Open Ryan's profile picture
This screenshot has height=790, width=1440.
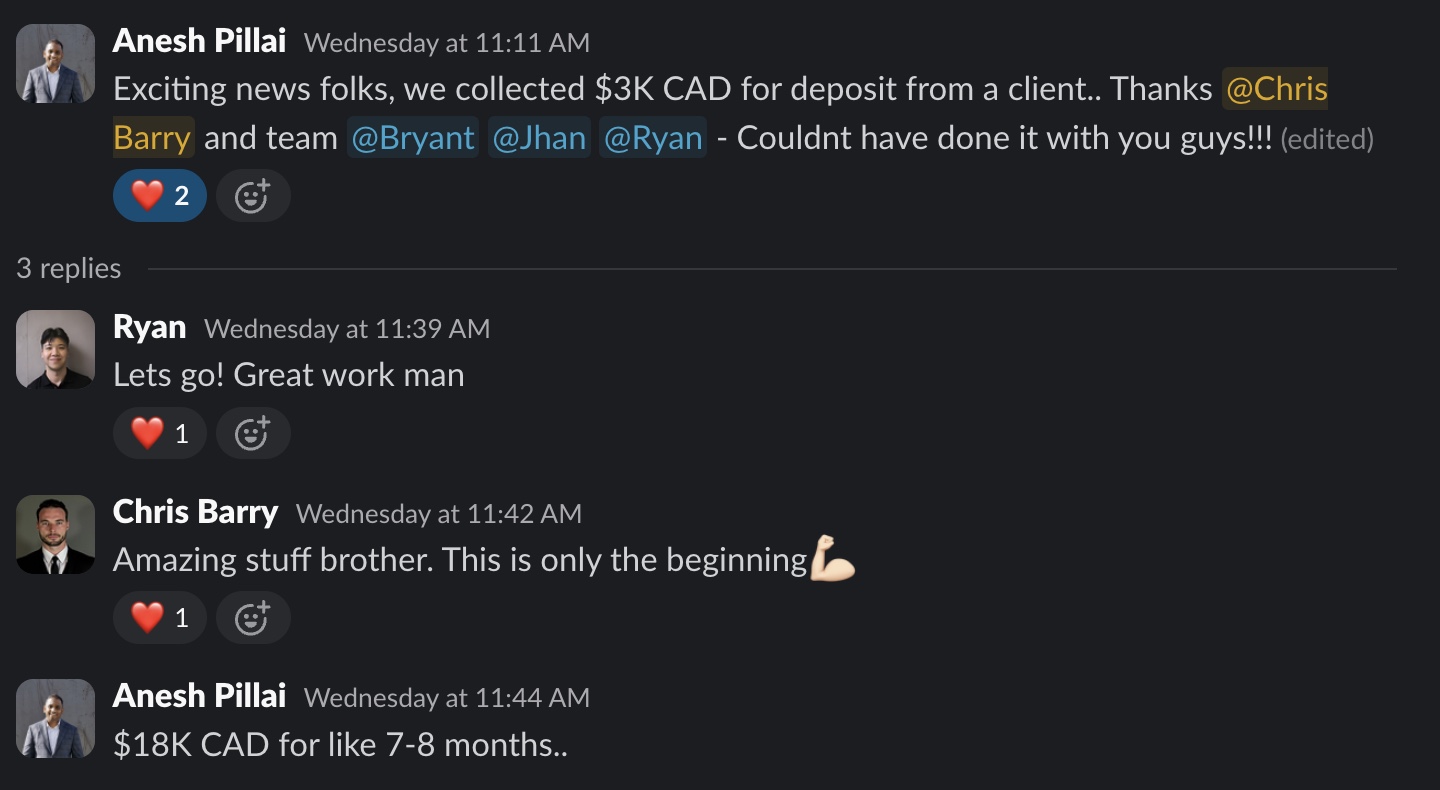point(56,349)
